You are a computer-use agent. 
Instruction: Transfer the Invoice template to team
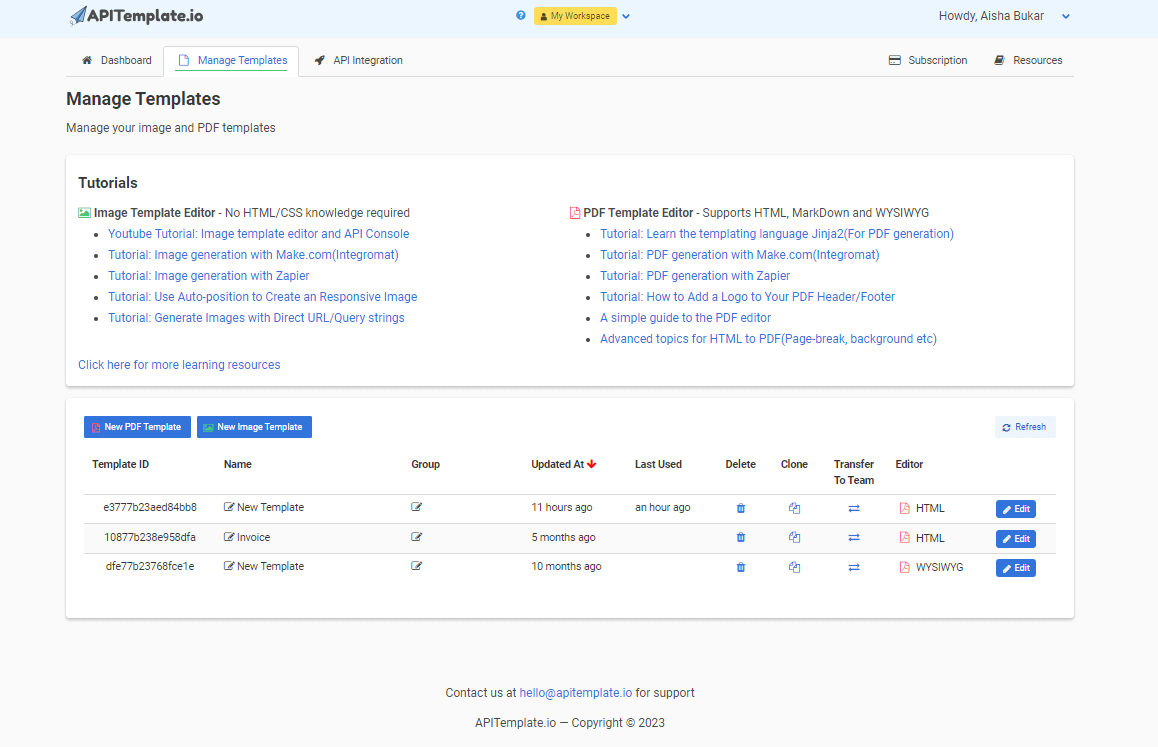pyautogui.click(x=853, y=537)
